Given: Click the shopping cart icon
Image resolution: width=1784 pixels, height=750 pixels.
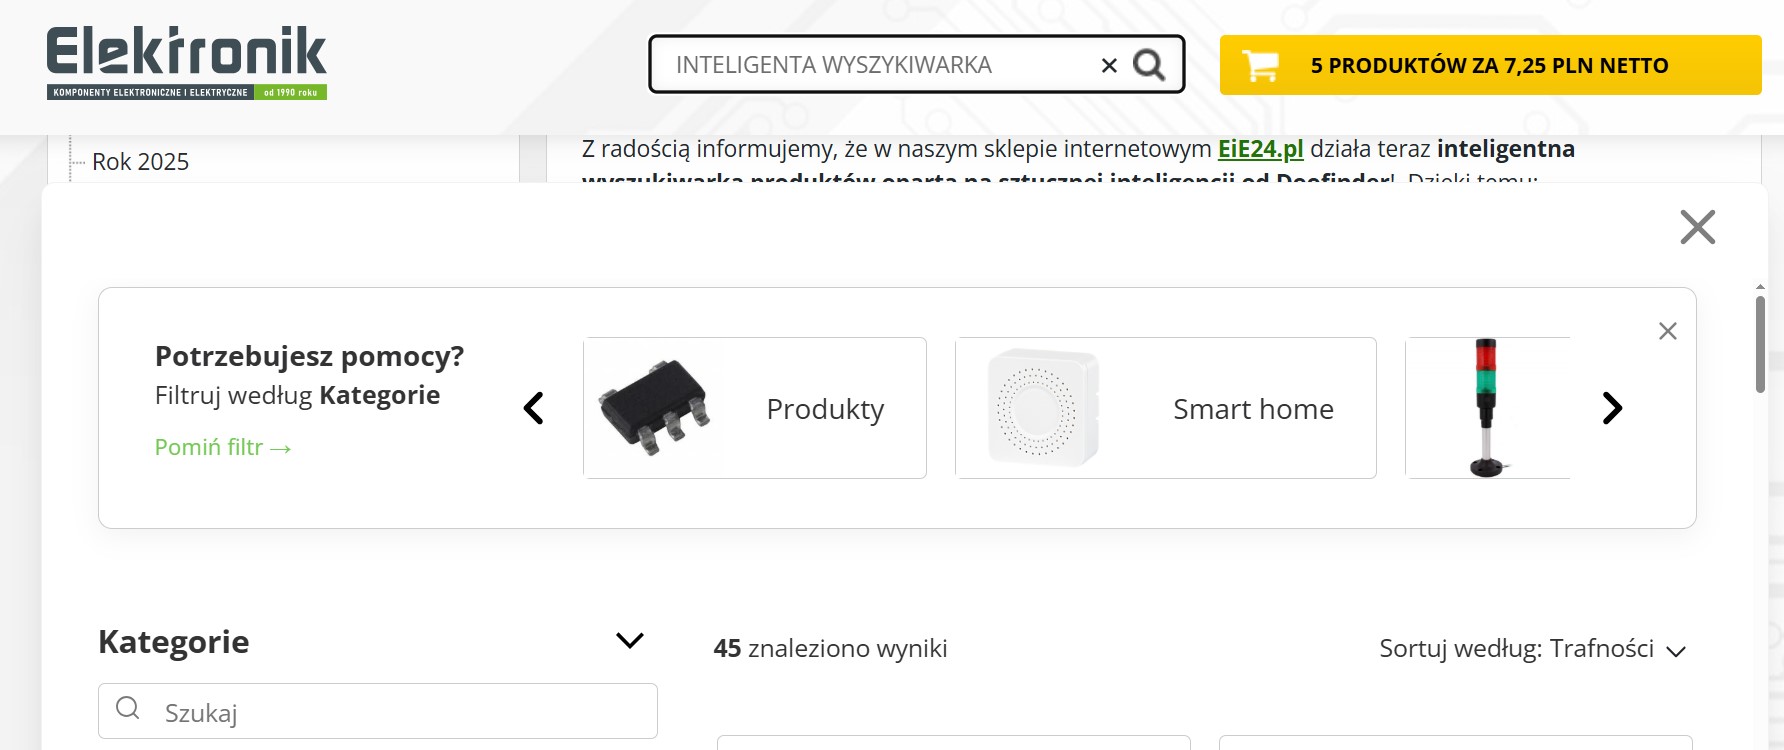Looking at the screenshot, I should 1260,66.
